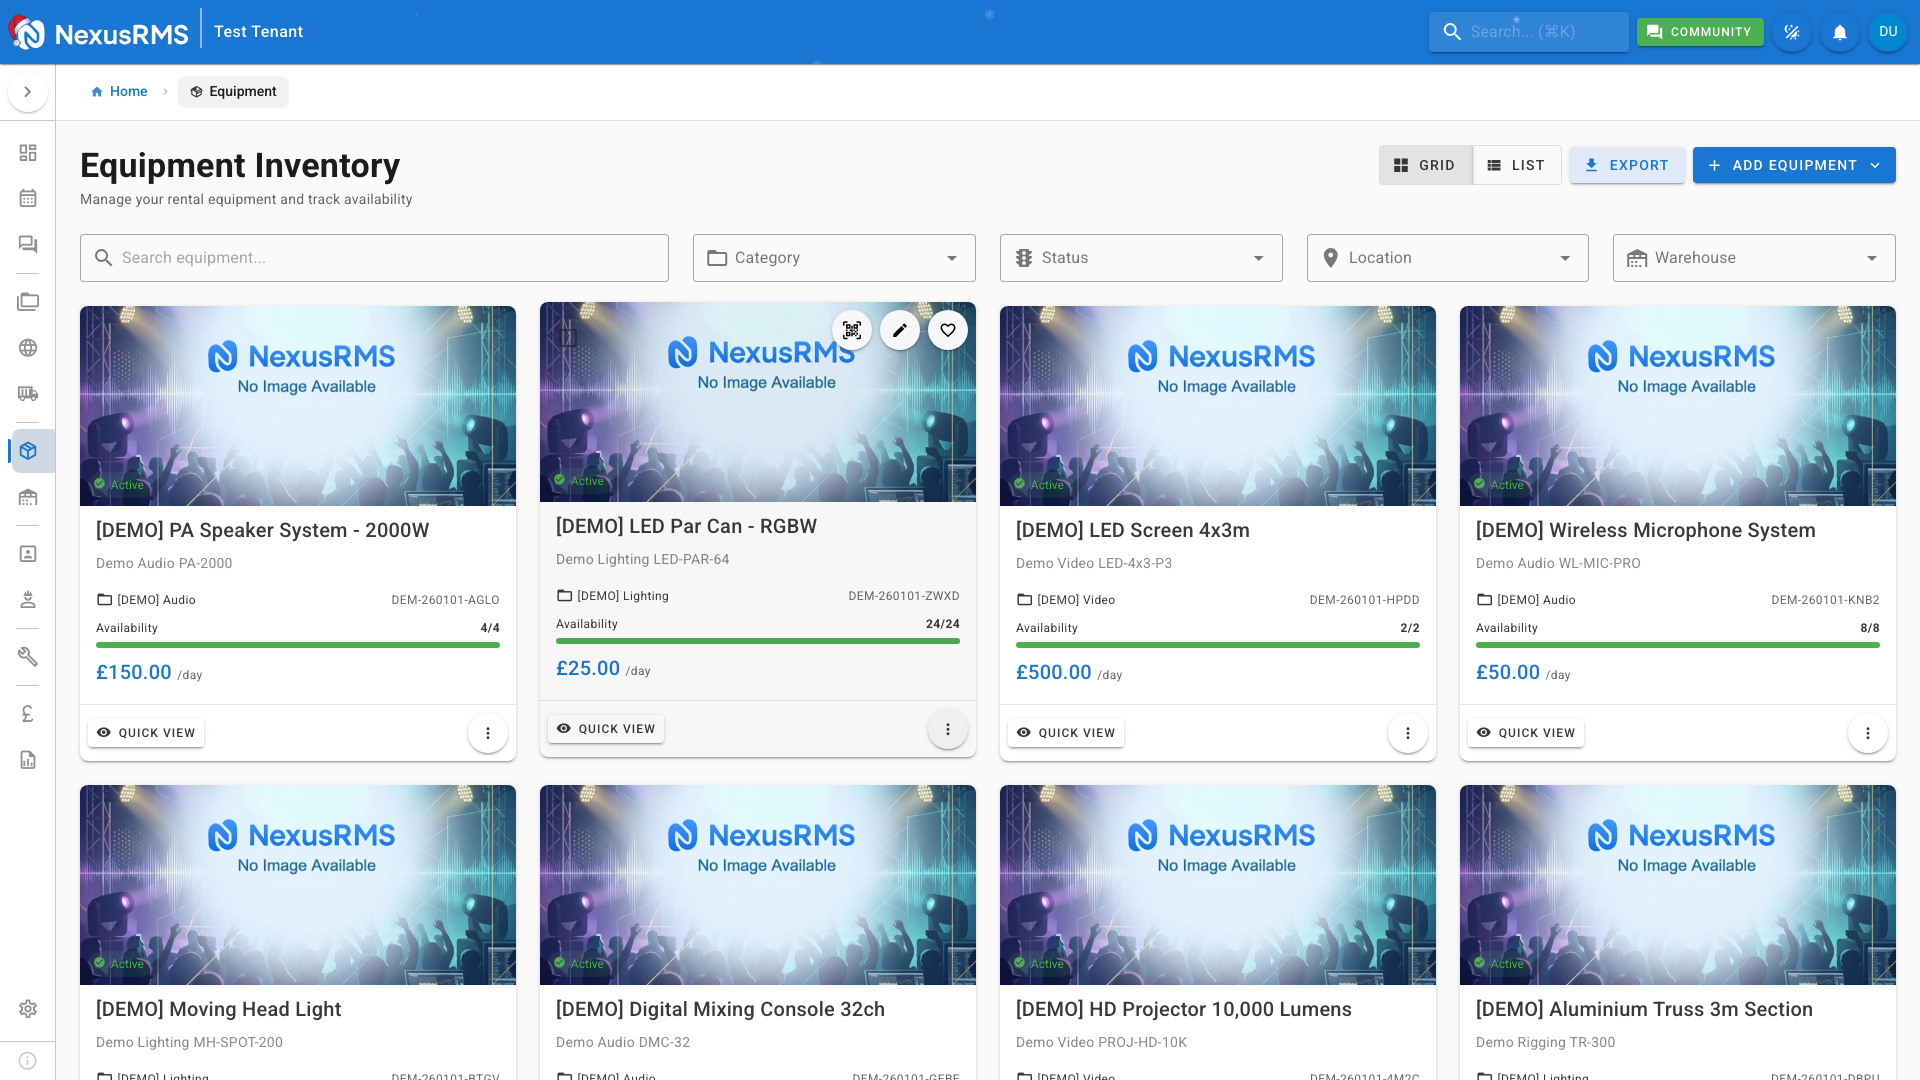
Task: Click QR code icon on LED Par Can card
Action: click(x=852, y=330)
